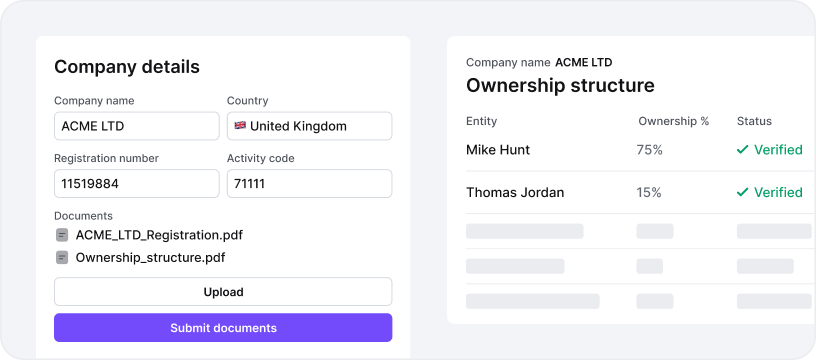
Task: Click the Verified checkmark for Thomas Jordan
Action: (742, 192)
